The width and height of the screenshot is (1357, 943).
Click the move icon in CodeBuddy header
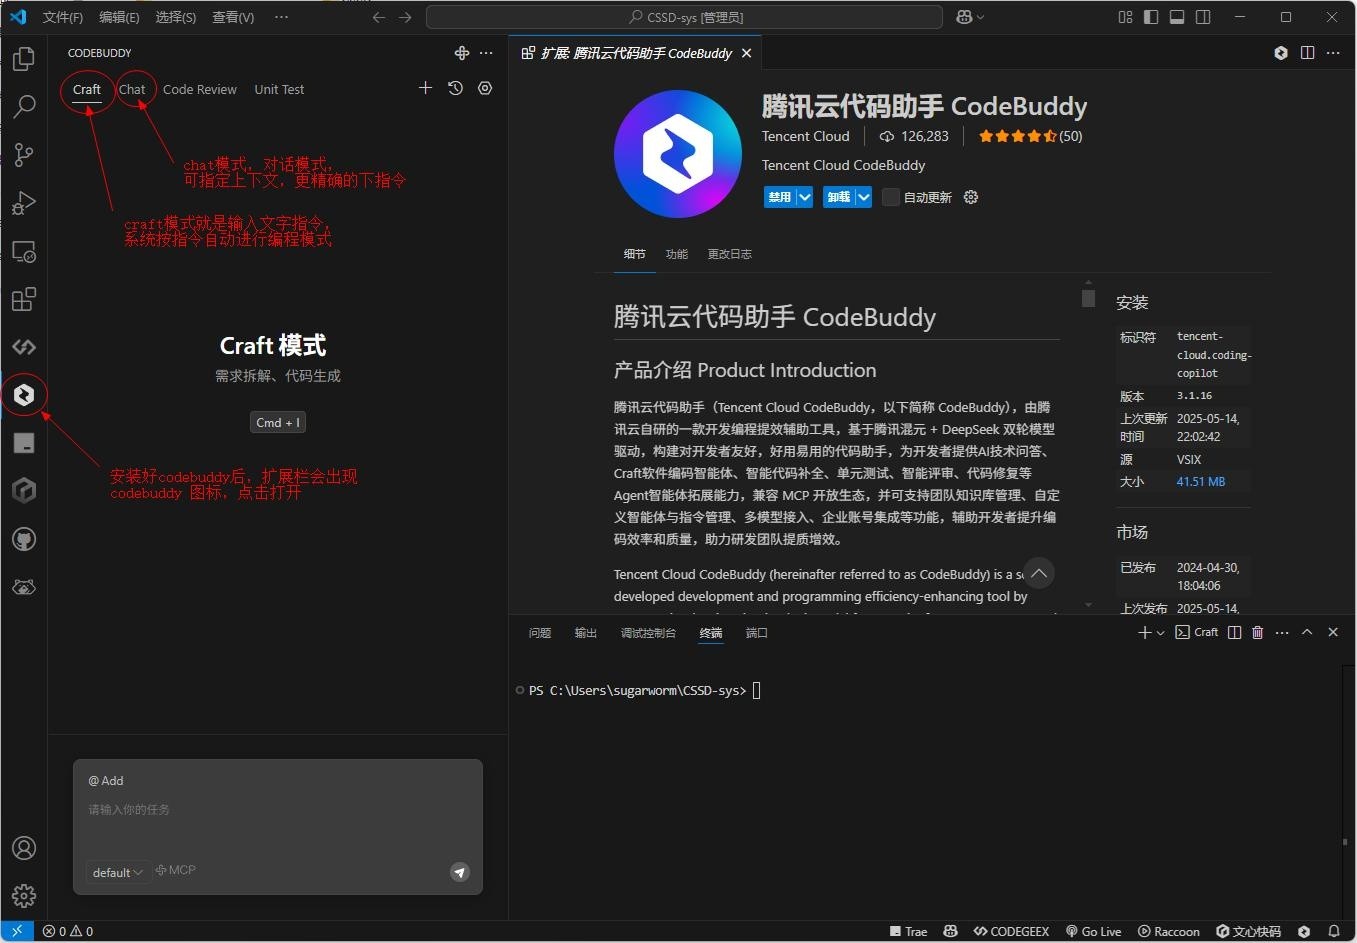point(462,53)
